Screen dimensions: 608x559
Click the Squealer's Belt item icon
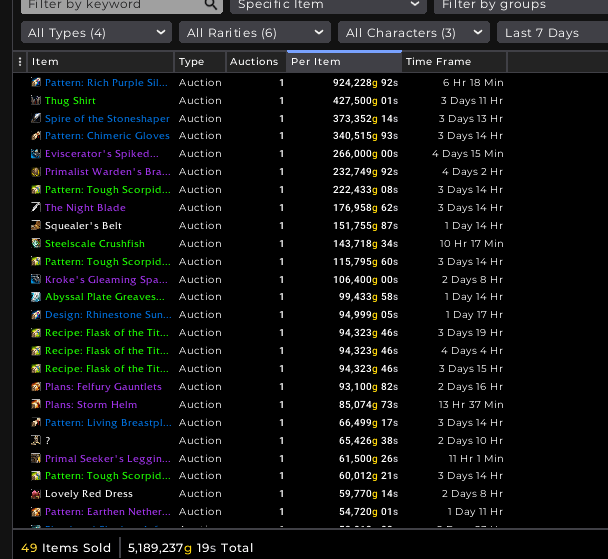(36, 226)
